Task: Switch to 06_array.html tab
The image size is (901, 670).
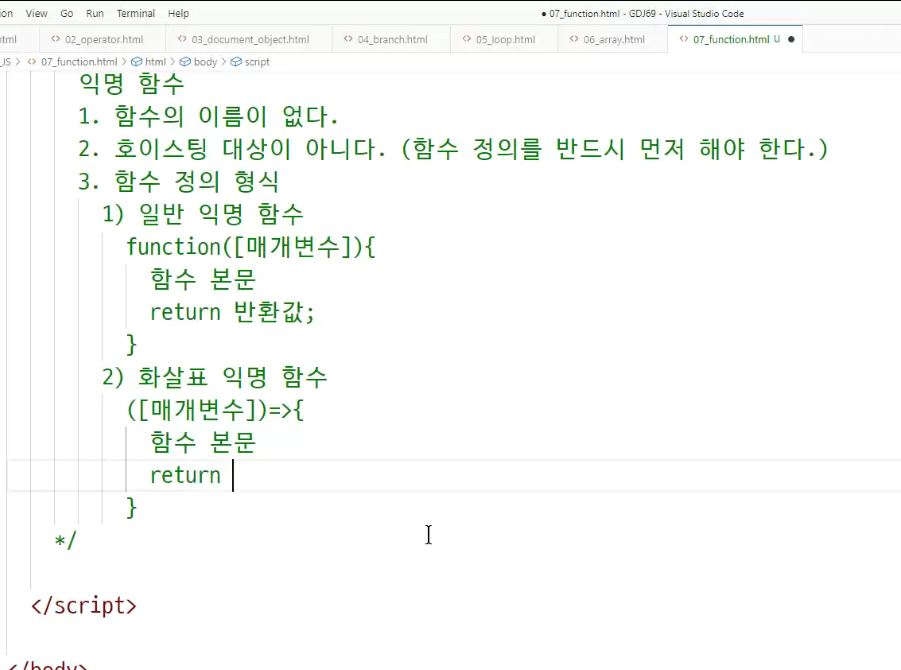Action: point(613,39)
